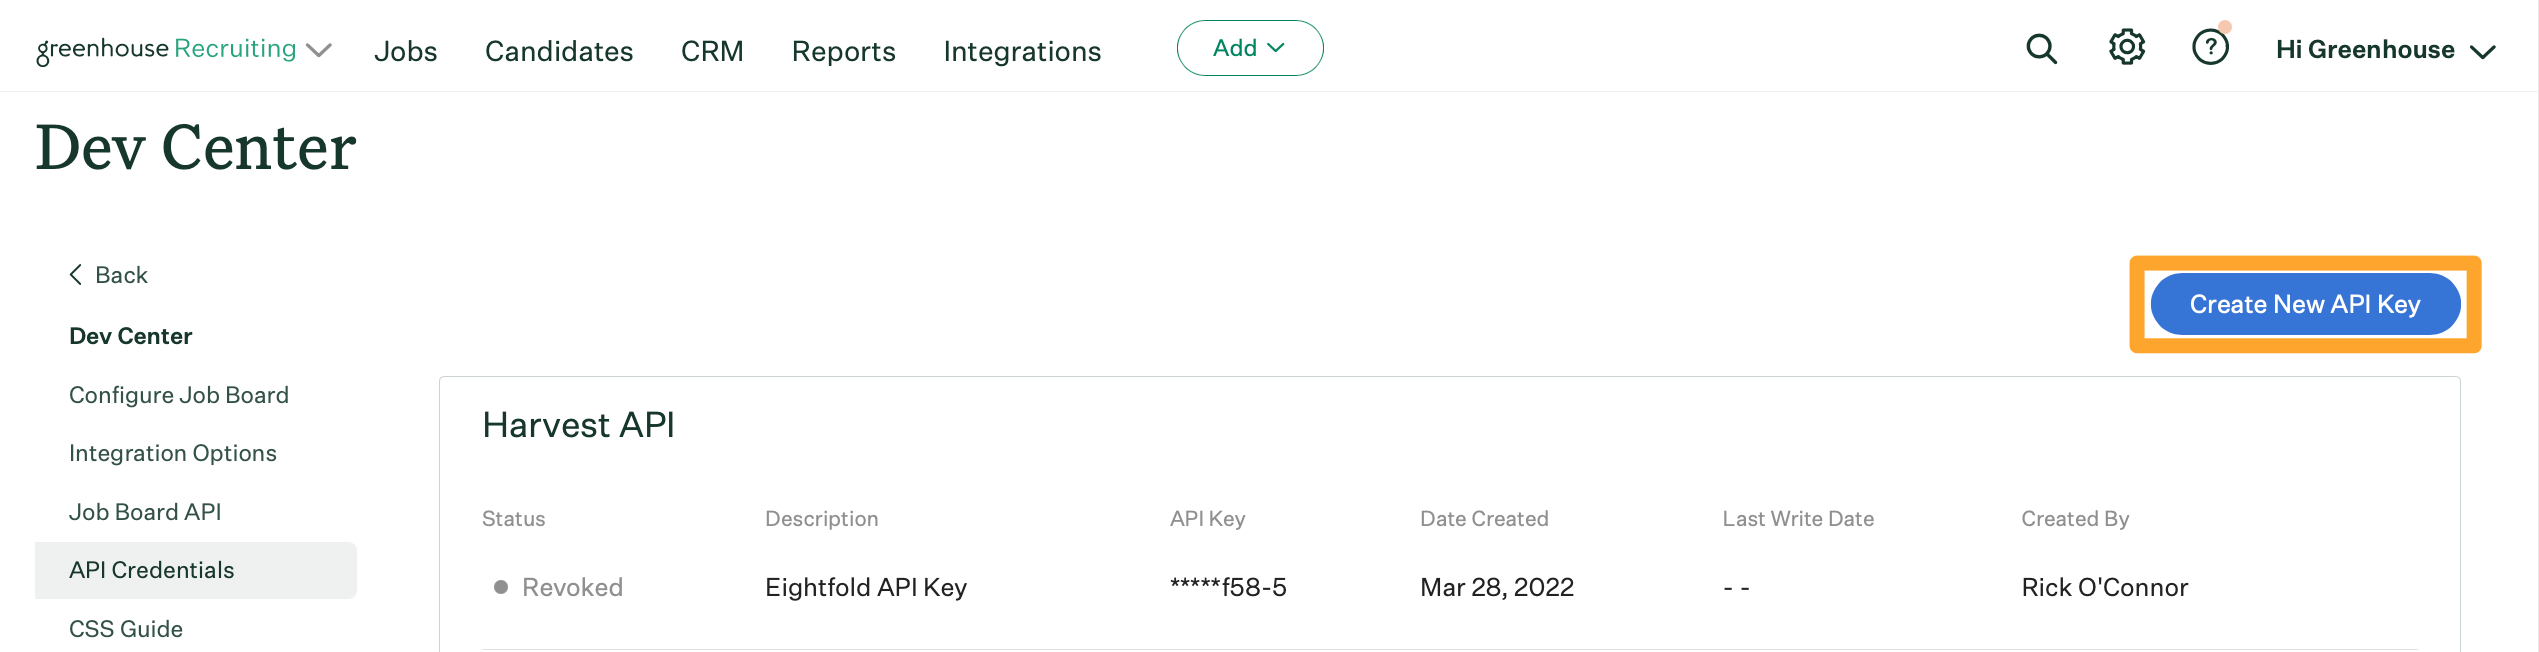Screen dimensions: 2539x652
Task: Click the Back arrow chevron icon
Action: pyautogui.click(x=76, y=275)
